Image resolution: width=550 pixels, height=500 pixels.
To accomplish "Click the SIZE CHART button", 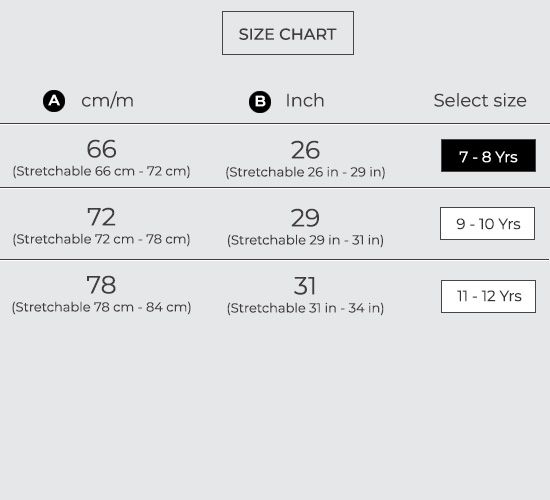I will 288,33.
